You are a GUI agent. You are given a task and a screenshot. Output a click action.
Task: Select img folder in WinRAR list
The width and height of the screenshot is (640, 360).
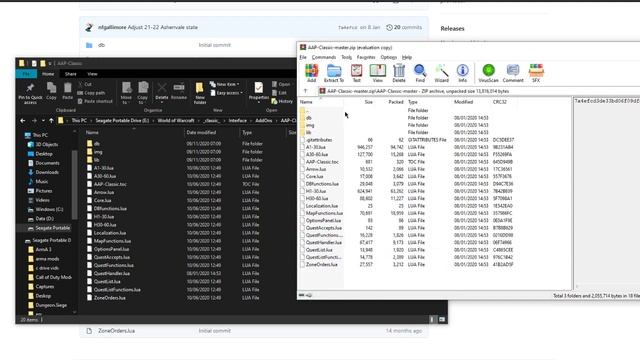310,125
